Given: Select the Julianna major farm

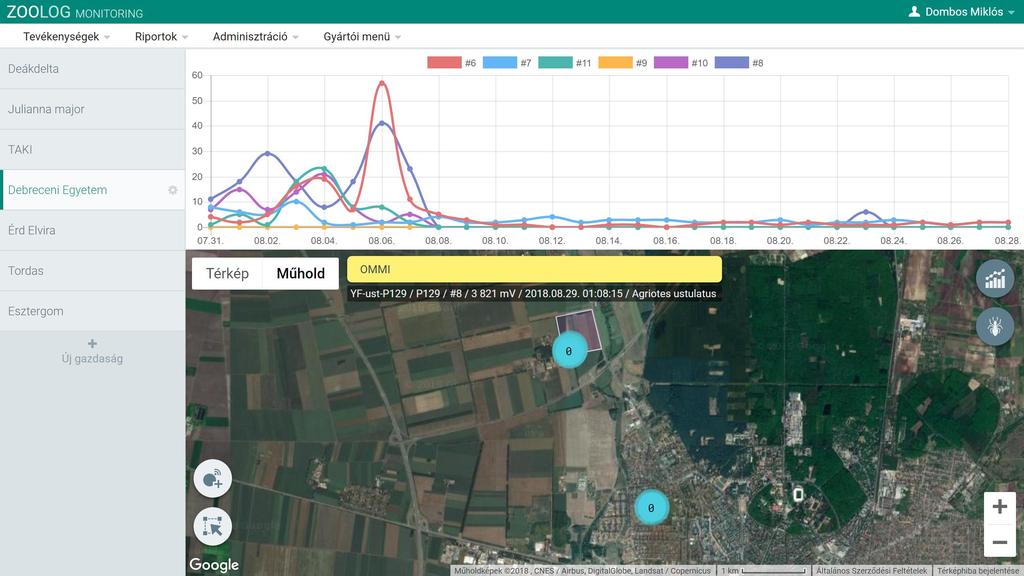Looking at the screenshot, I should click(93, 109).
